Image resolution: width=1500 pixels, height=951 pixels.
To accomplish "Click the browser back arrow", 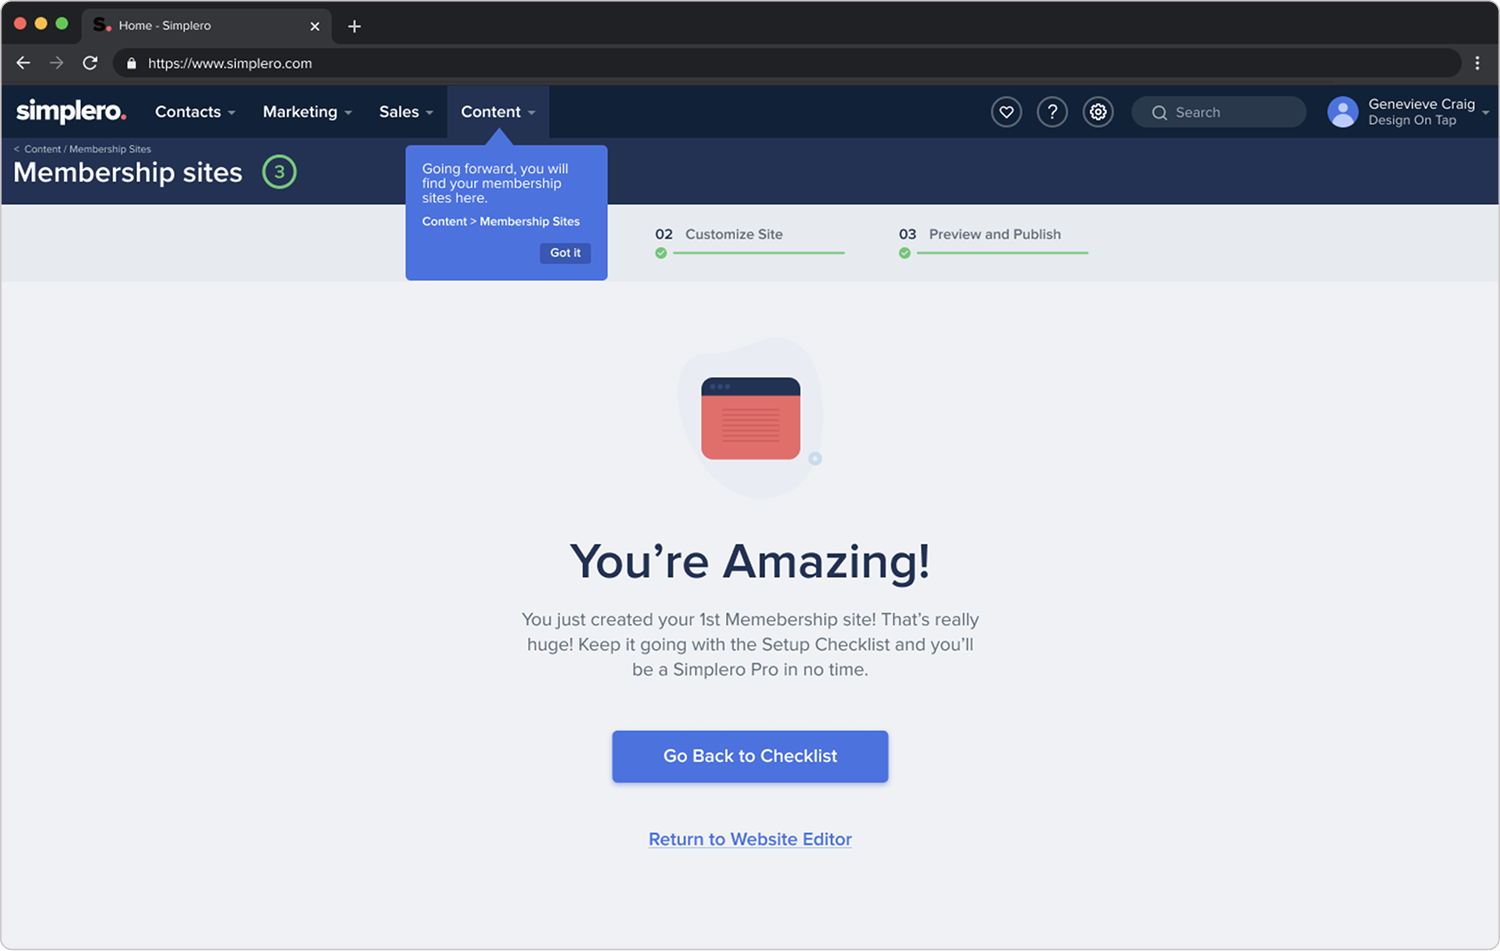I will 23,63.
